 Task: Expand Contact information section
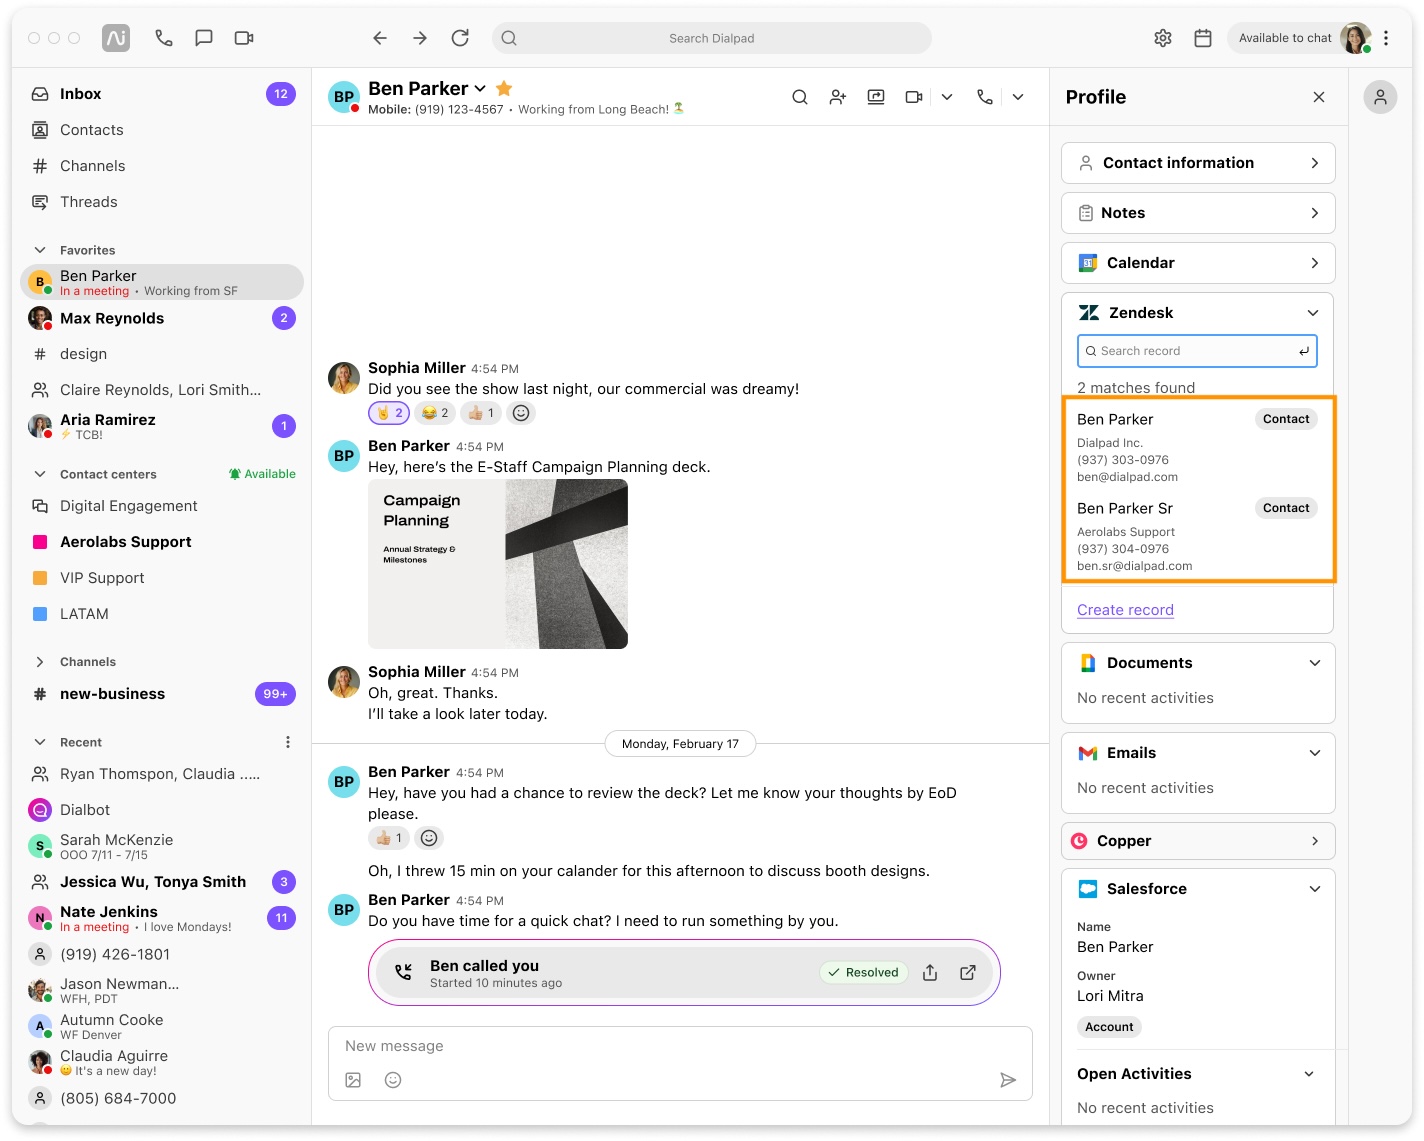point(1198,163)
